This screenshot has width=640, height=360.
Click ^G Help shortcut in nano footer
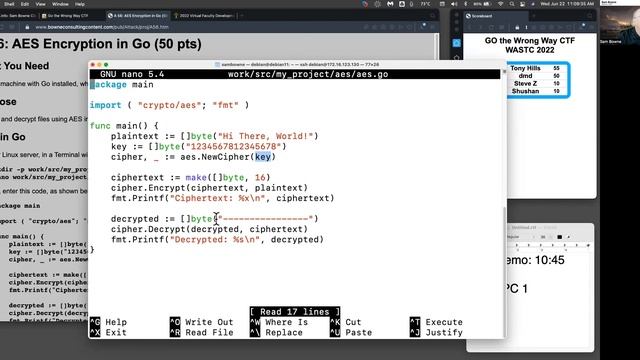tap(109, 322)
